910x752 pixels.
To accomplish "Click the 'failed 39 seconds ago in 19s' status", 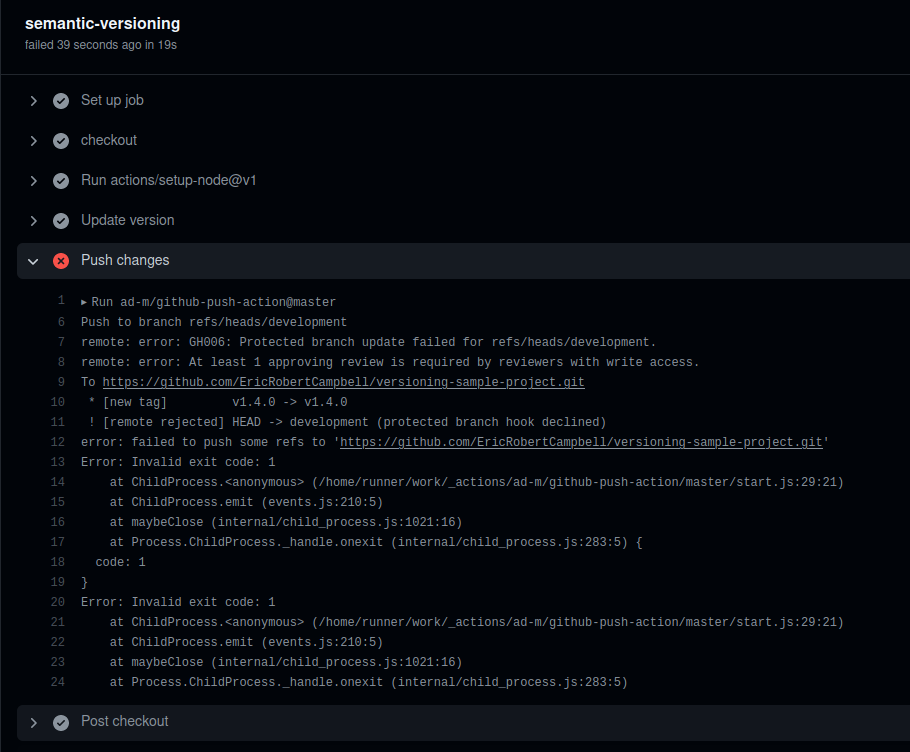I will [100, 45].
